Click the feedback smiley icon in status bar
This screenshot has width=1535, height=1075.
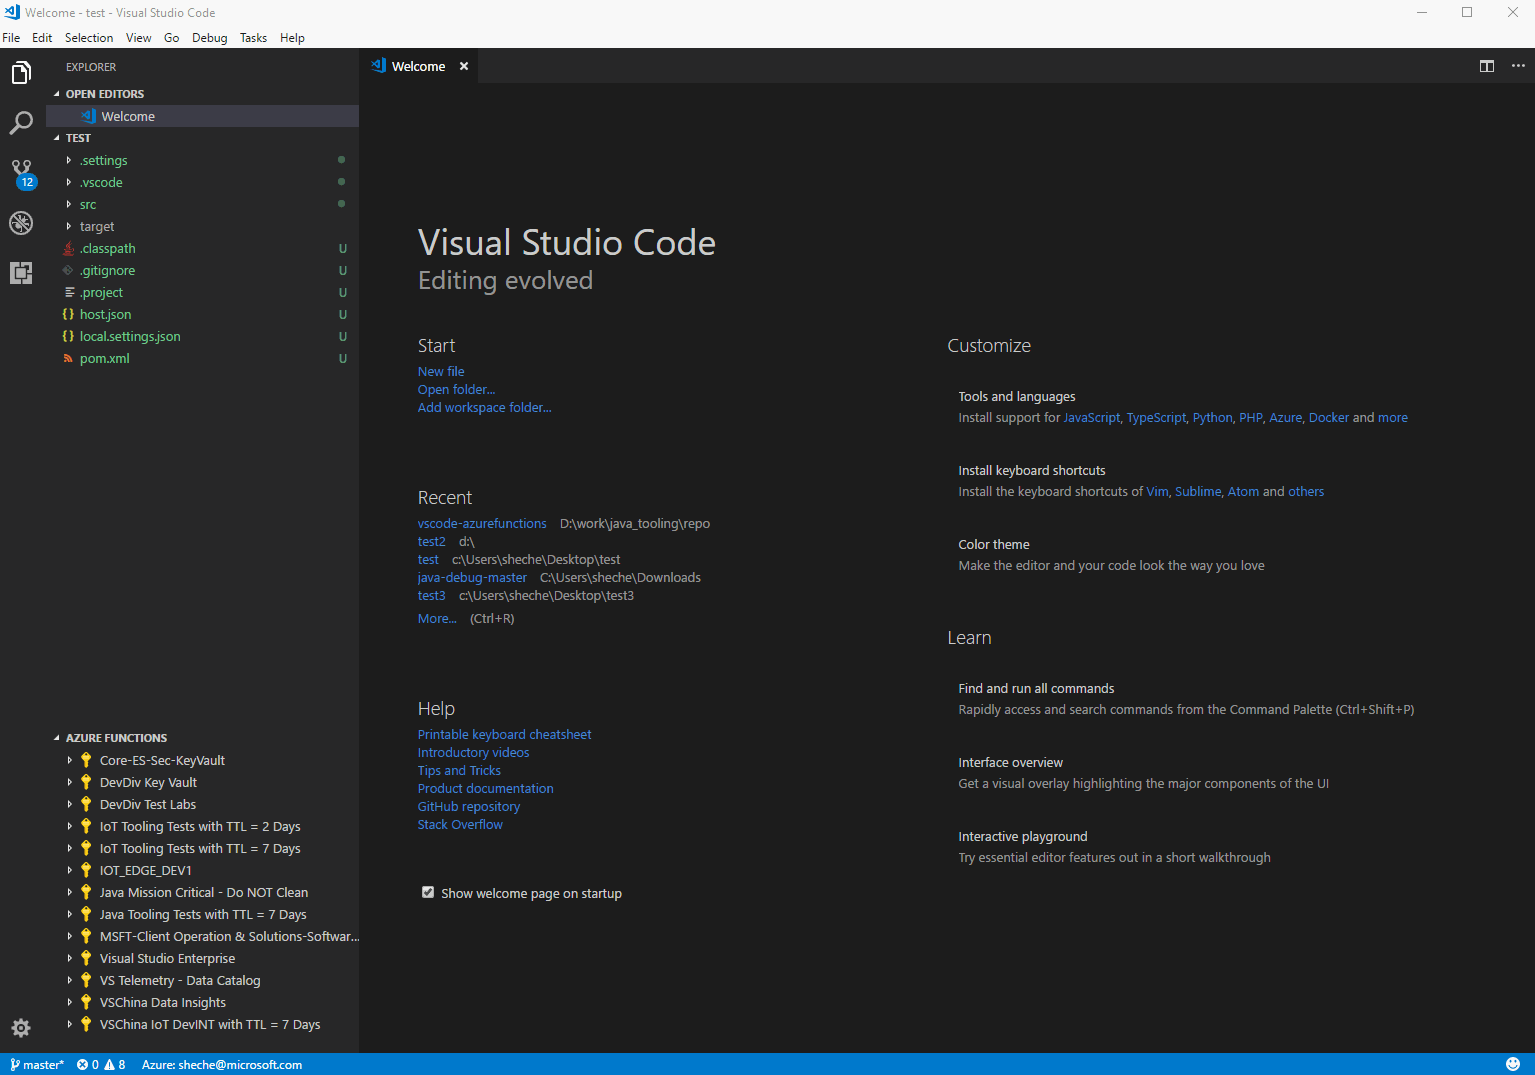pyautogui.click(x=1513, y=1064)
